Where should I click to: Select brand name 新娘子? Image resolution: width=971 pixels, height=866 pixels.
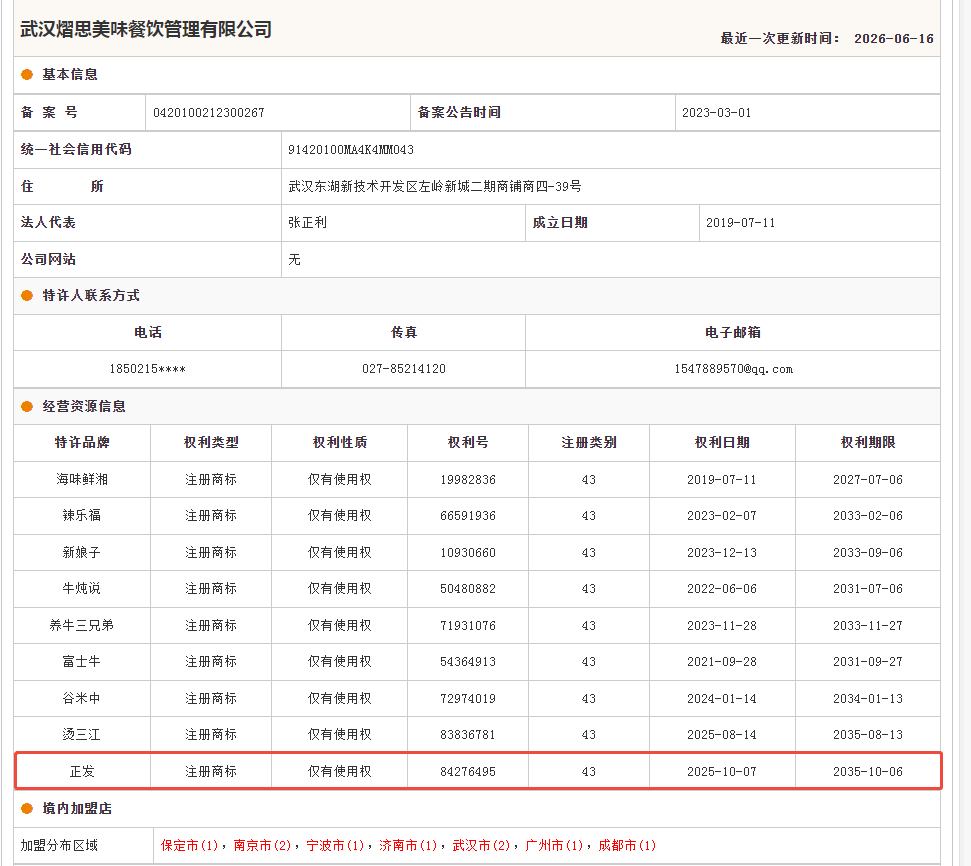(x=82, y=553)
